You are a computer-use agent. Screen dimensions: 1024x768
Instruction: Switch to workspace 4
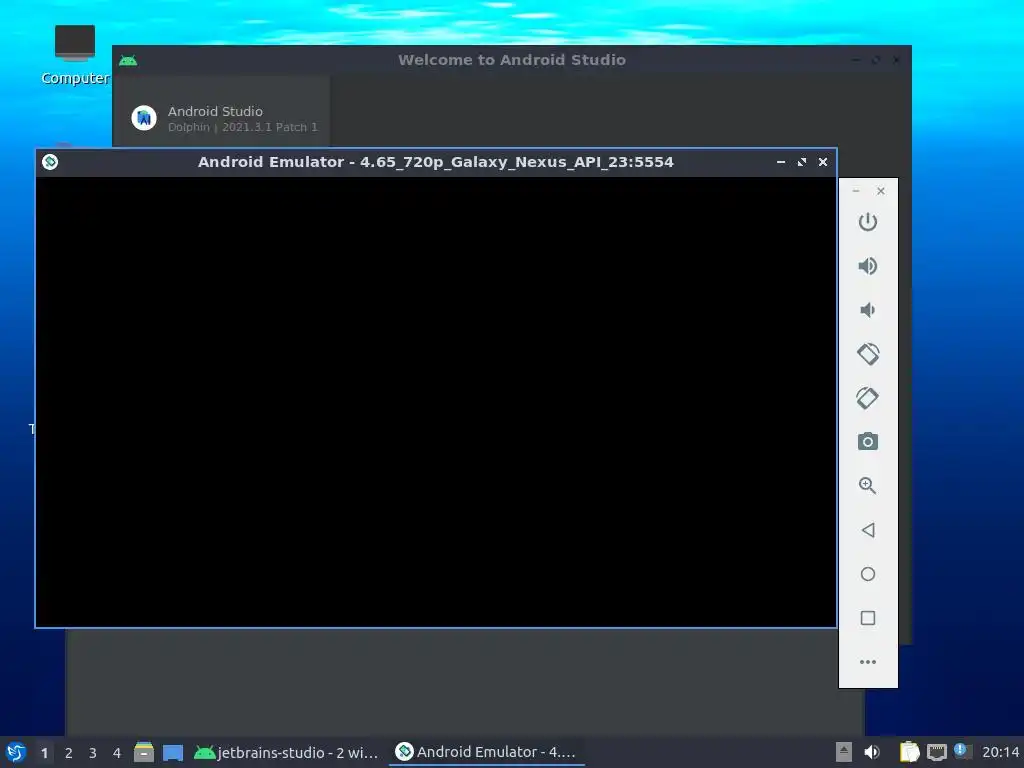tap(117, 753)
